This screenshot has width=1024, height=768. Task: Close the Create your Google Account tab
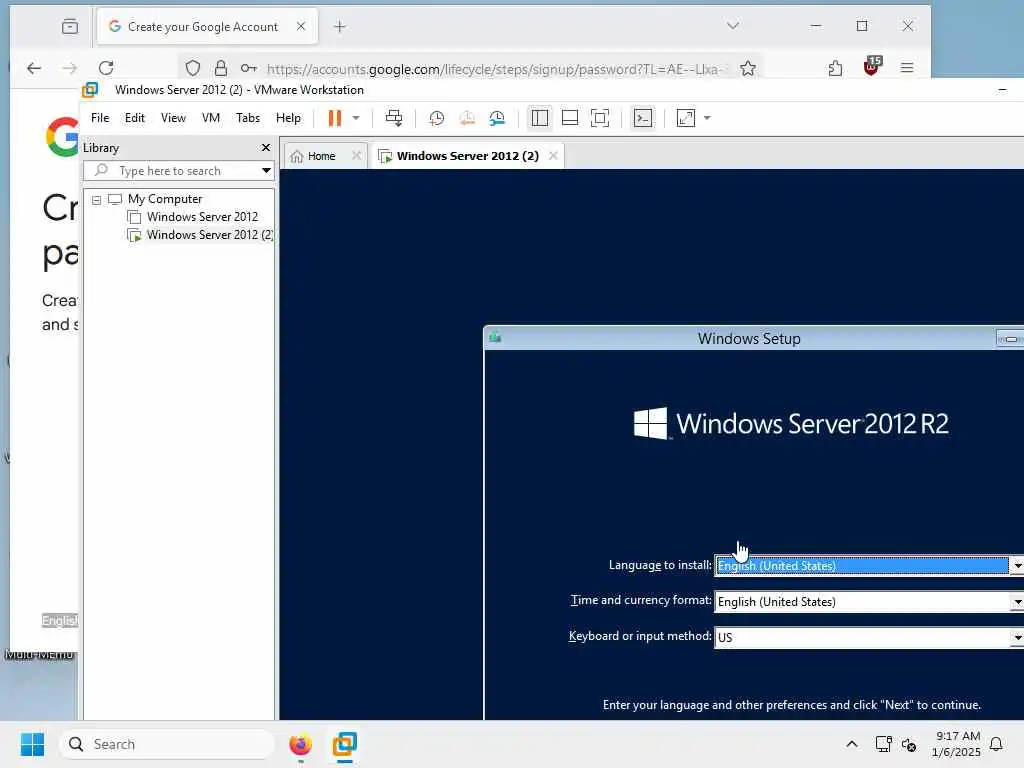click(x=300, y=26)
